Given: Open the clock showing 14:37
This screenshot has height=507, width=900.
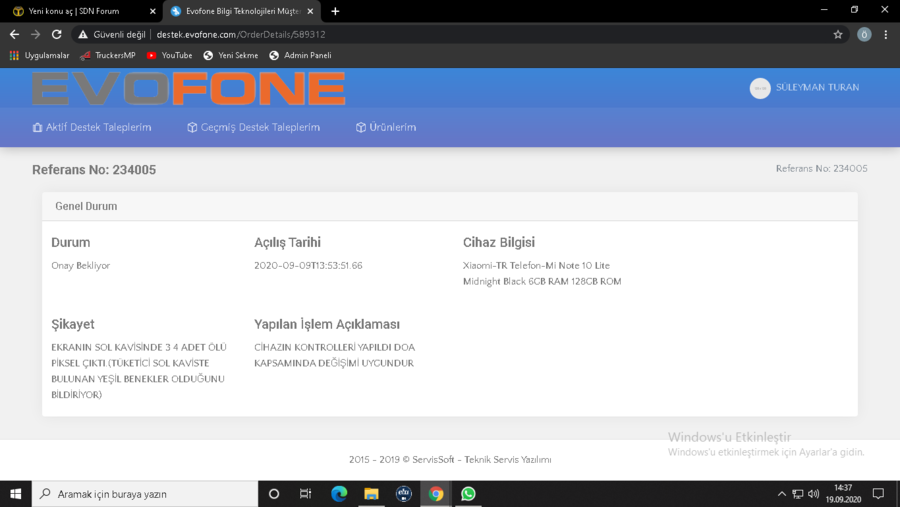Looking at the screenshot, I should point(843,494).
